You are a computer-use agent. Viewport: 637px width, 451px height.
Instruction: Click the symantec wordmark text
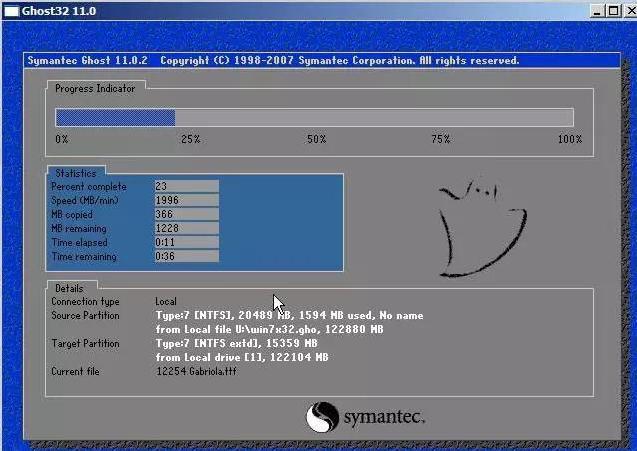(x=384, y=417)
